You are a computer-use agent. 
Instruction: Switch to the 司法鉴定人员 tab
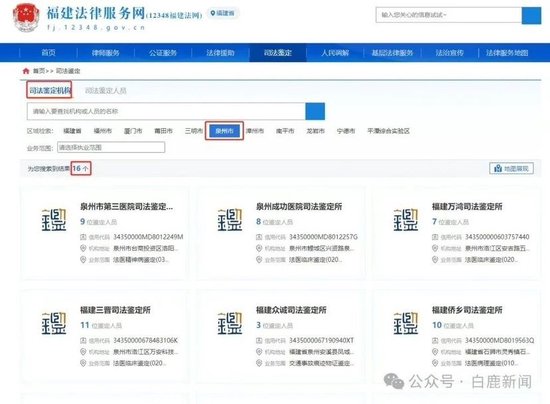pos(106,91)
